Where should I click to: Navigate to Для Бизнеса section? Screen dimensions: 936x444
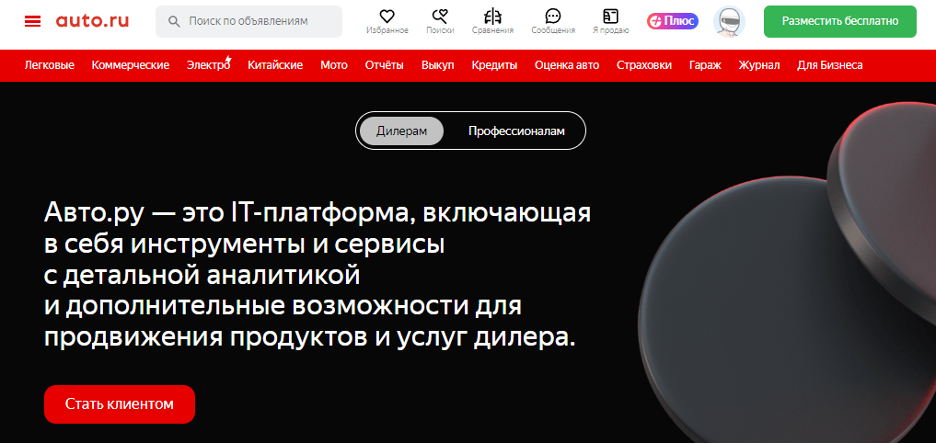click(829, 65)
